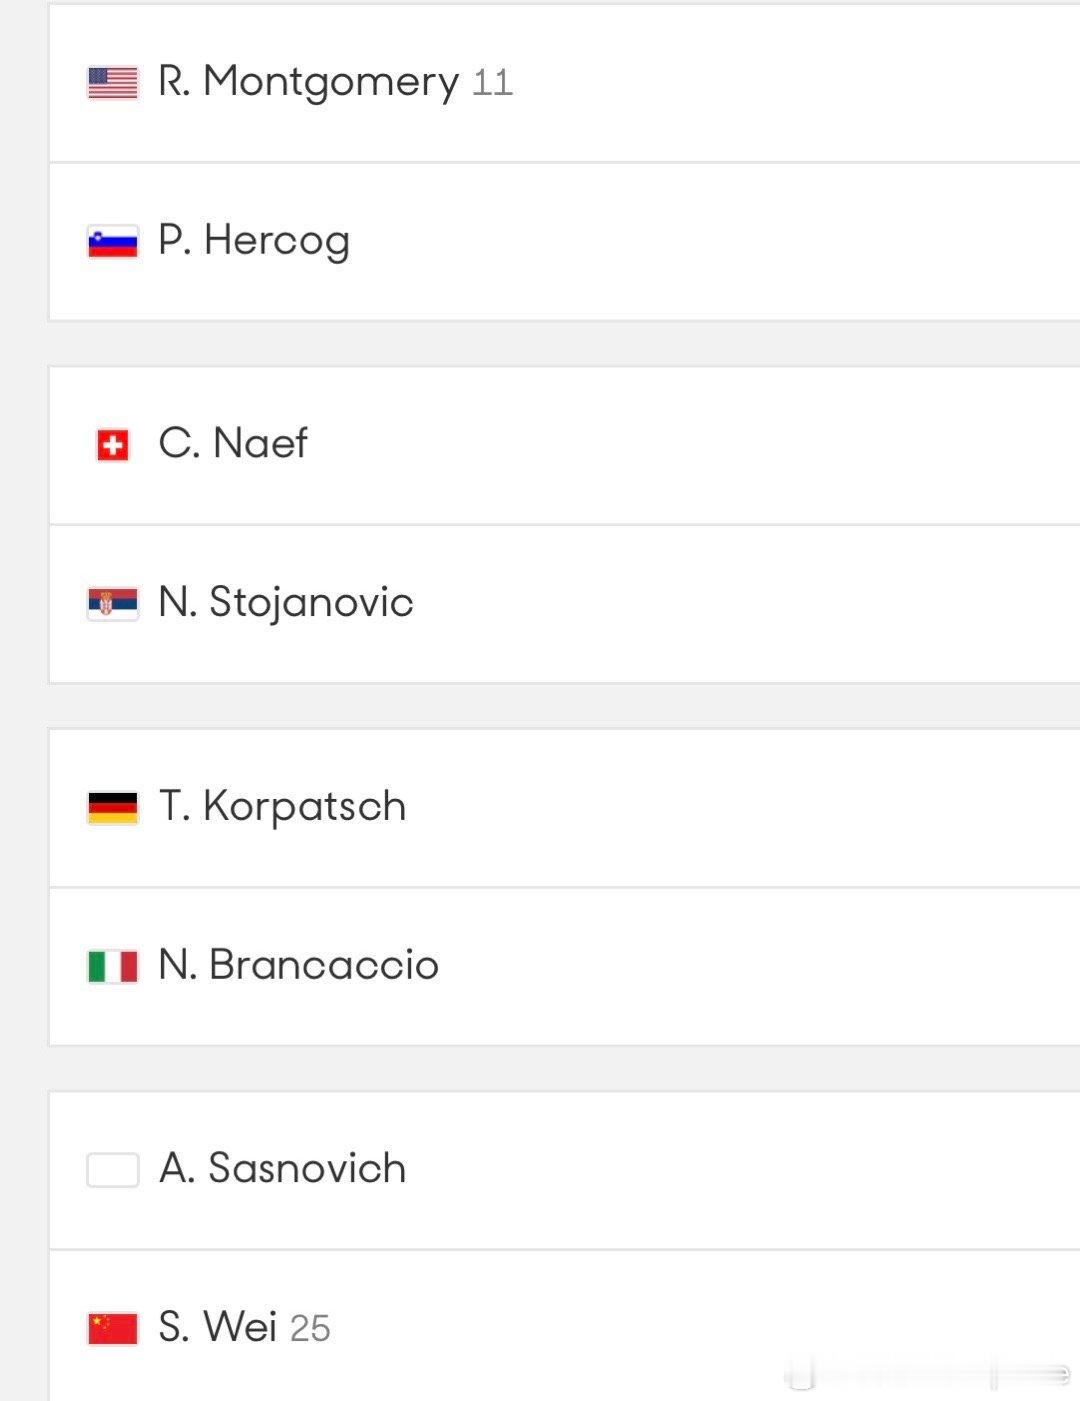Click the Slovenia flag beside P. Hercog
Viewport: 1080px width, 1401px height.
click(113, 242)
